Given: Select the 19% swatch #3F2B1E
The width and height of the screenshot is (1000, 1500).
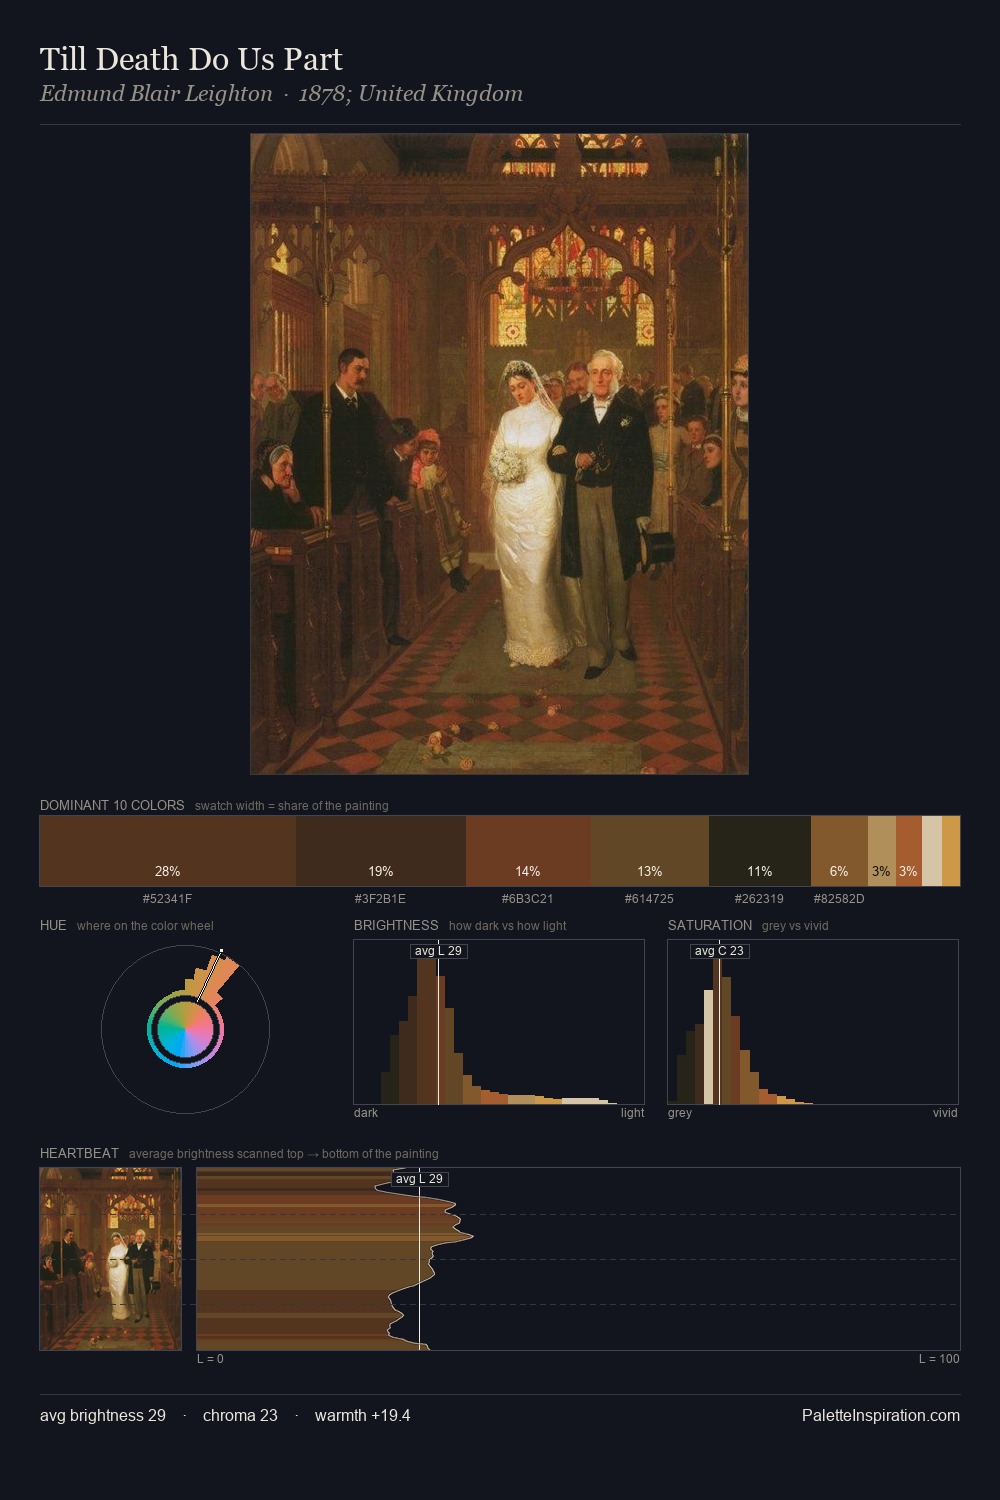Looking at the screenshot, I should tap(381, 851).
